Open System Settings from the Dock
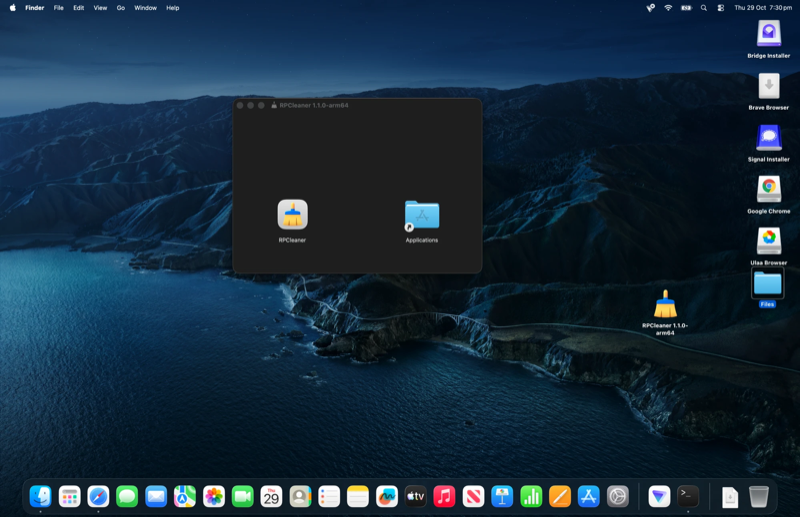The image size is (800, 517). pyautogui.click(x=618, y=496)
